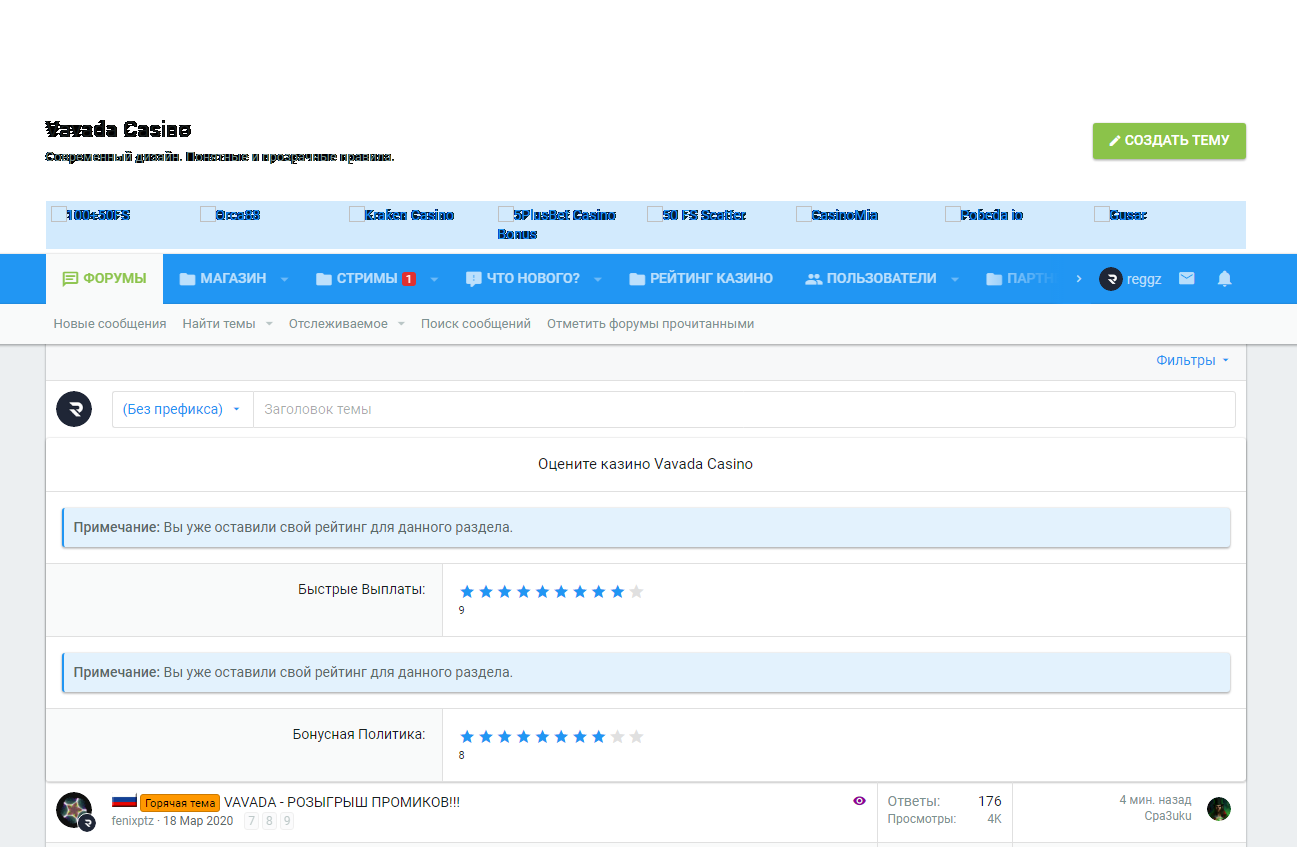Open the СТРИМЫ tab
Image resolution: width=1297 pixels, height=847 pixels.
(x=357, y=279)
